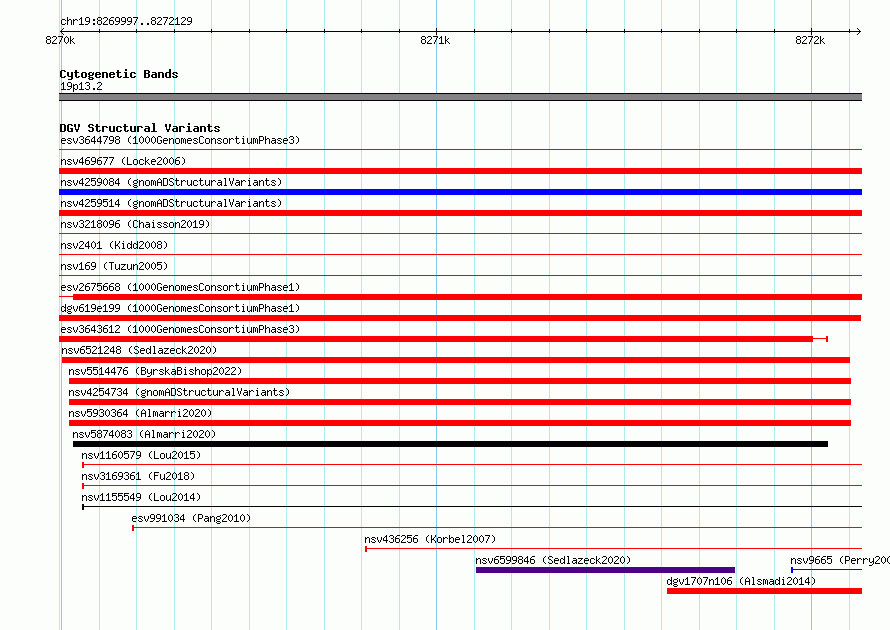
Task: Click dgv1707n106 (Alsmadi2014) label
Action: [x=741, y=581]
